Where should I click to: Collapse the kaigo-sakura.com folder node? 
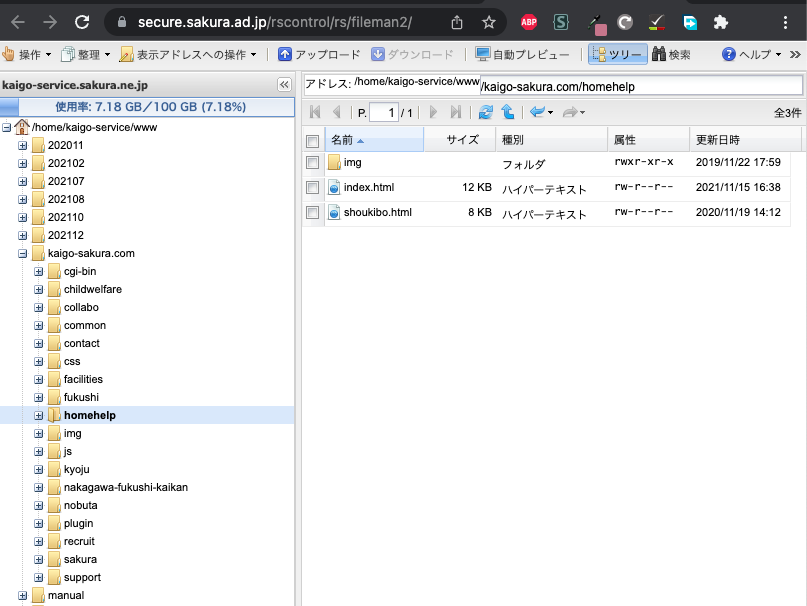[x=23, y=254]
